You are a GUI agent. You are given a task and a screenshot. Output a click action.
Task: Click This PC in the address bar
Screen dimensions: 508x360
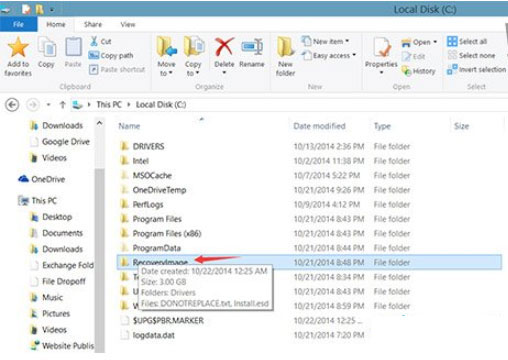pos(109,105)
